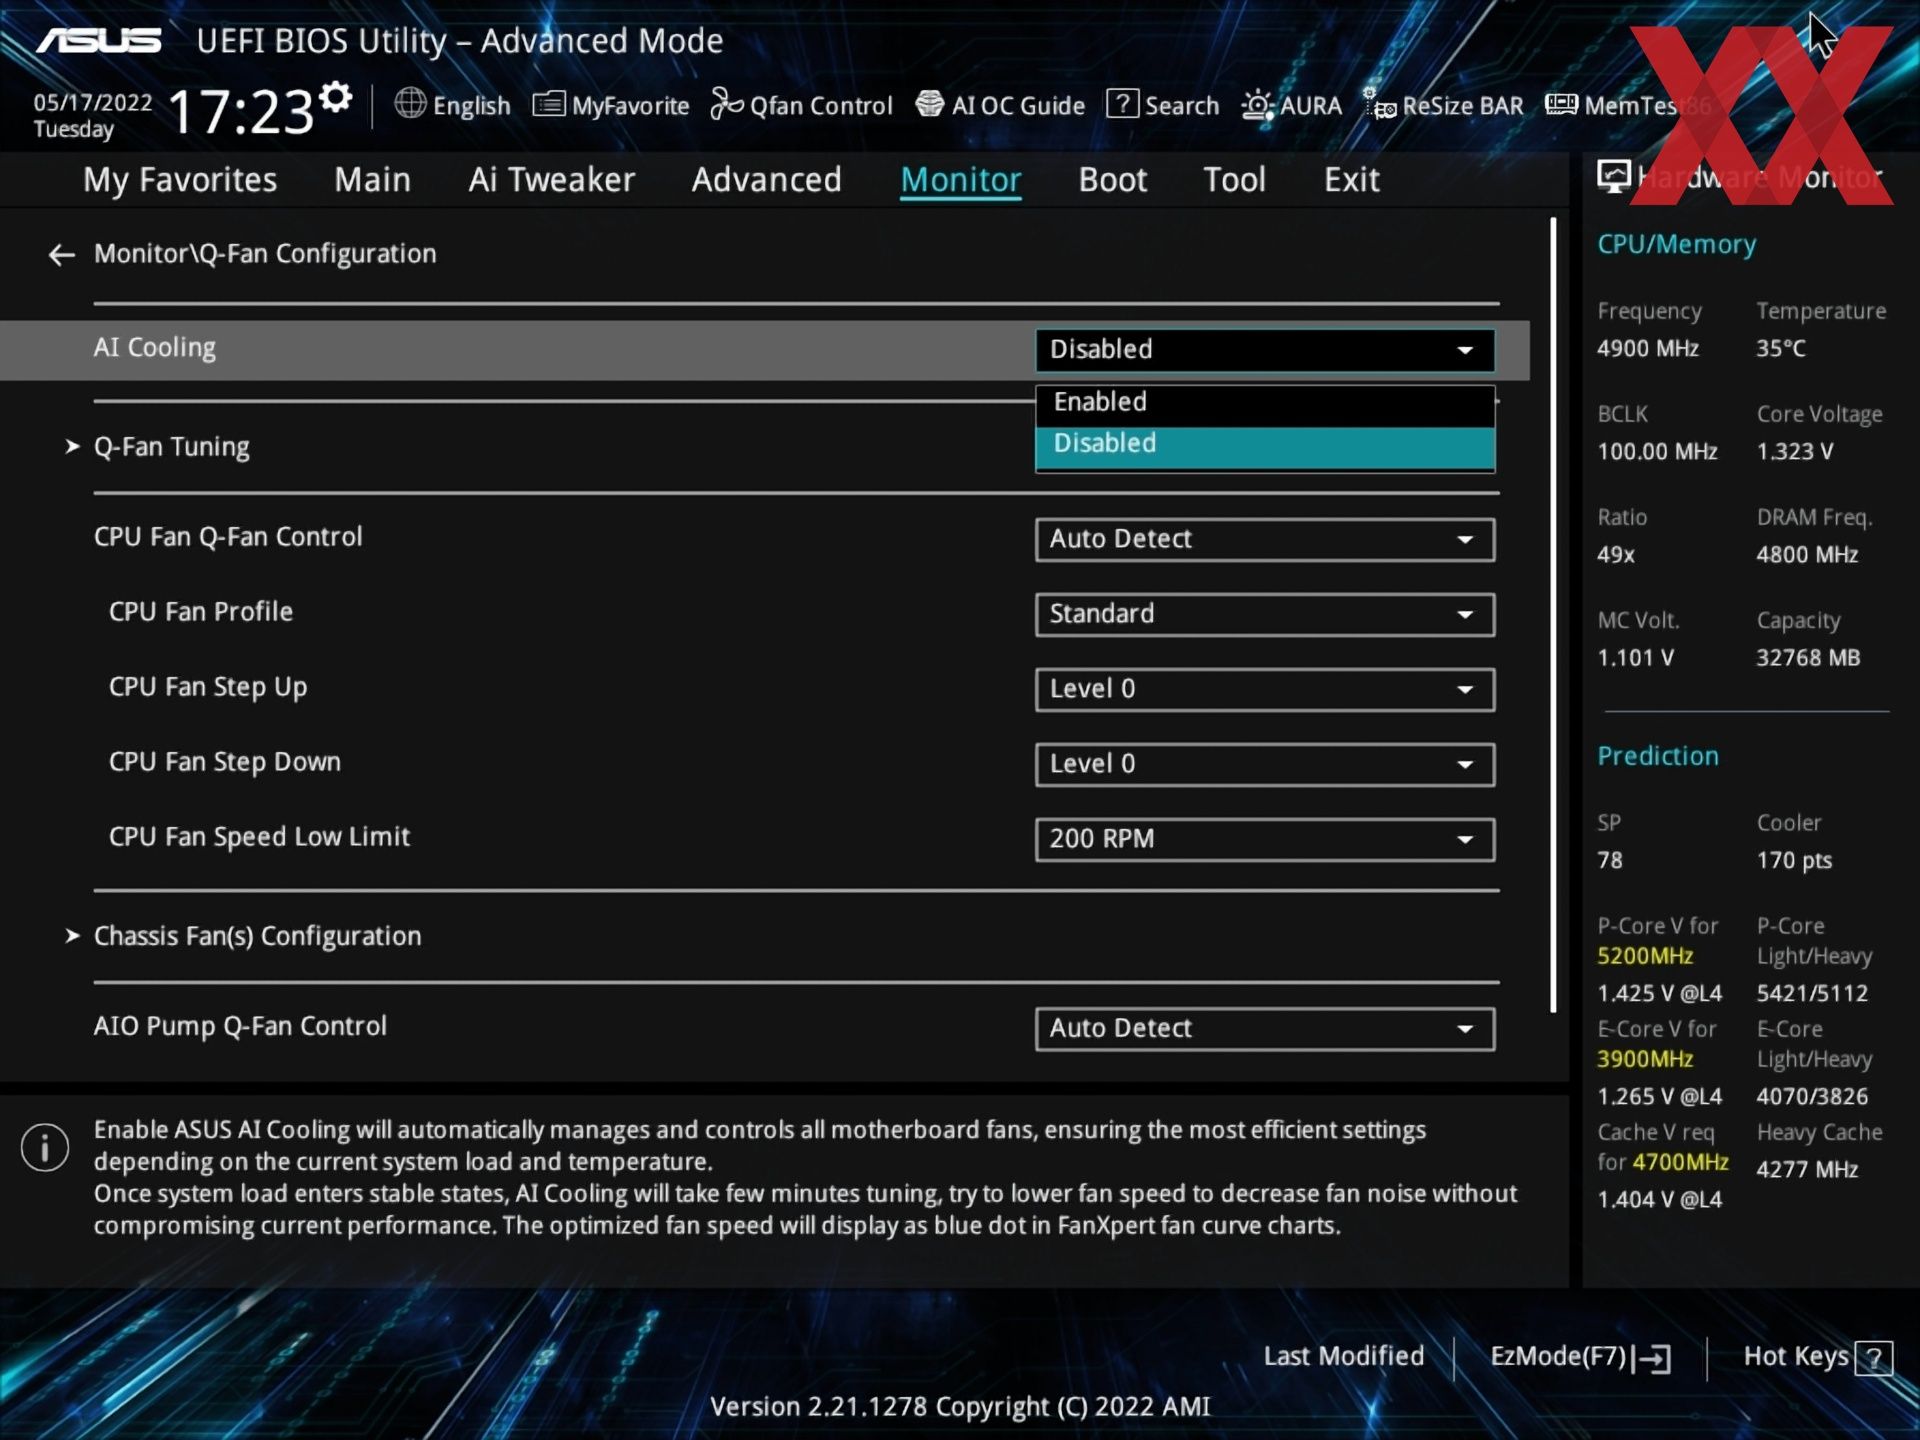Select the AI Cooling row label
Image resolution: width=1920 pixels, height=1440 pixels.
click(155, 348)
